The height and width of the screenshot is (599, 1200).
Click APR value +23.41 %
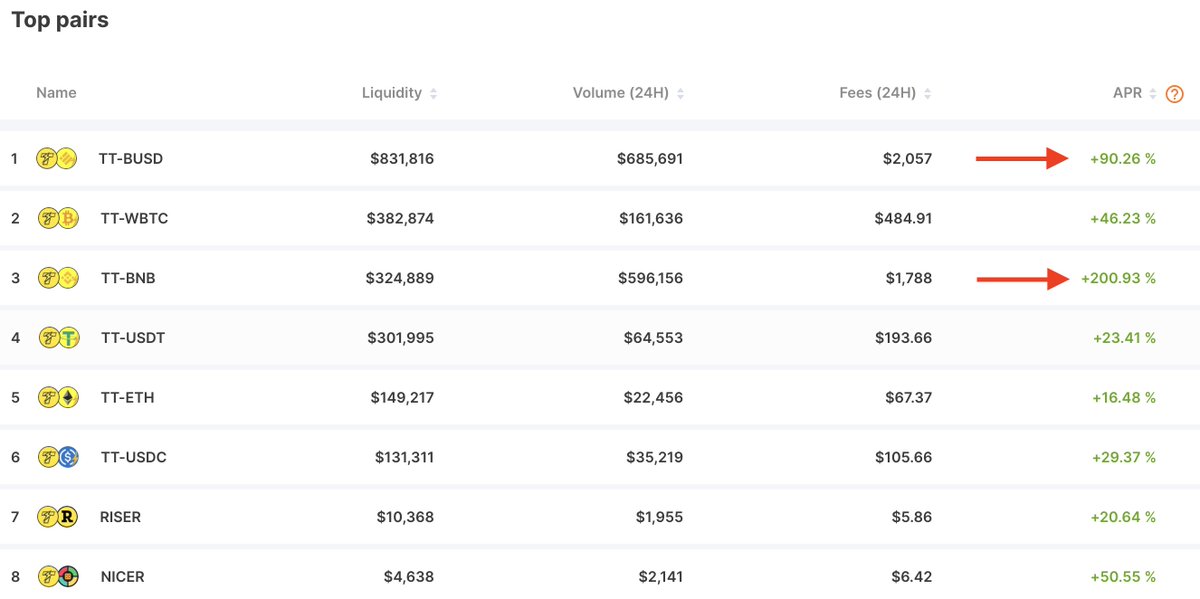1124,338
